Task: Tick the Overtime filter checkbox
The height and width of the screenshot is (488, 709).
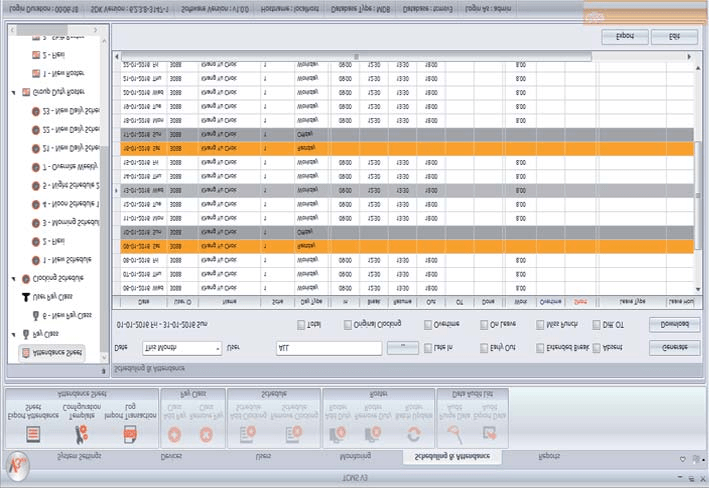Action: tap(428, 324)
